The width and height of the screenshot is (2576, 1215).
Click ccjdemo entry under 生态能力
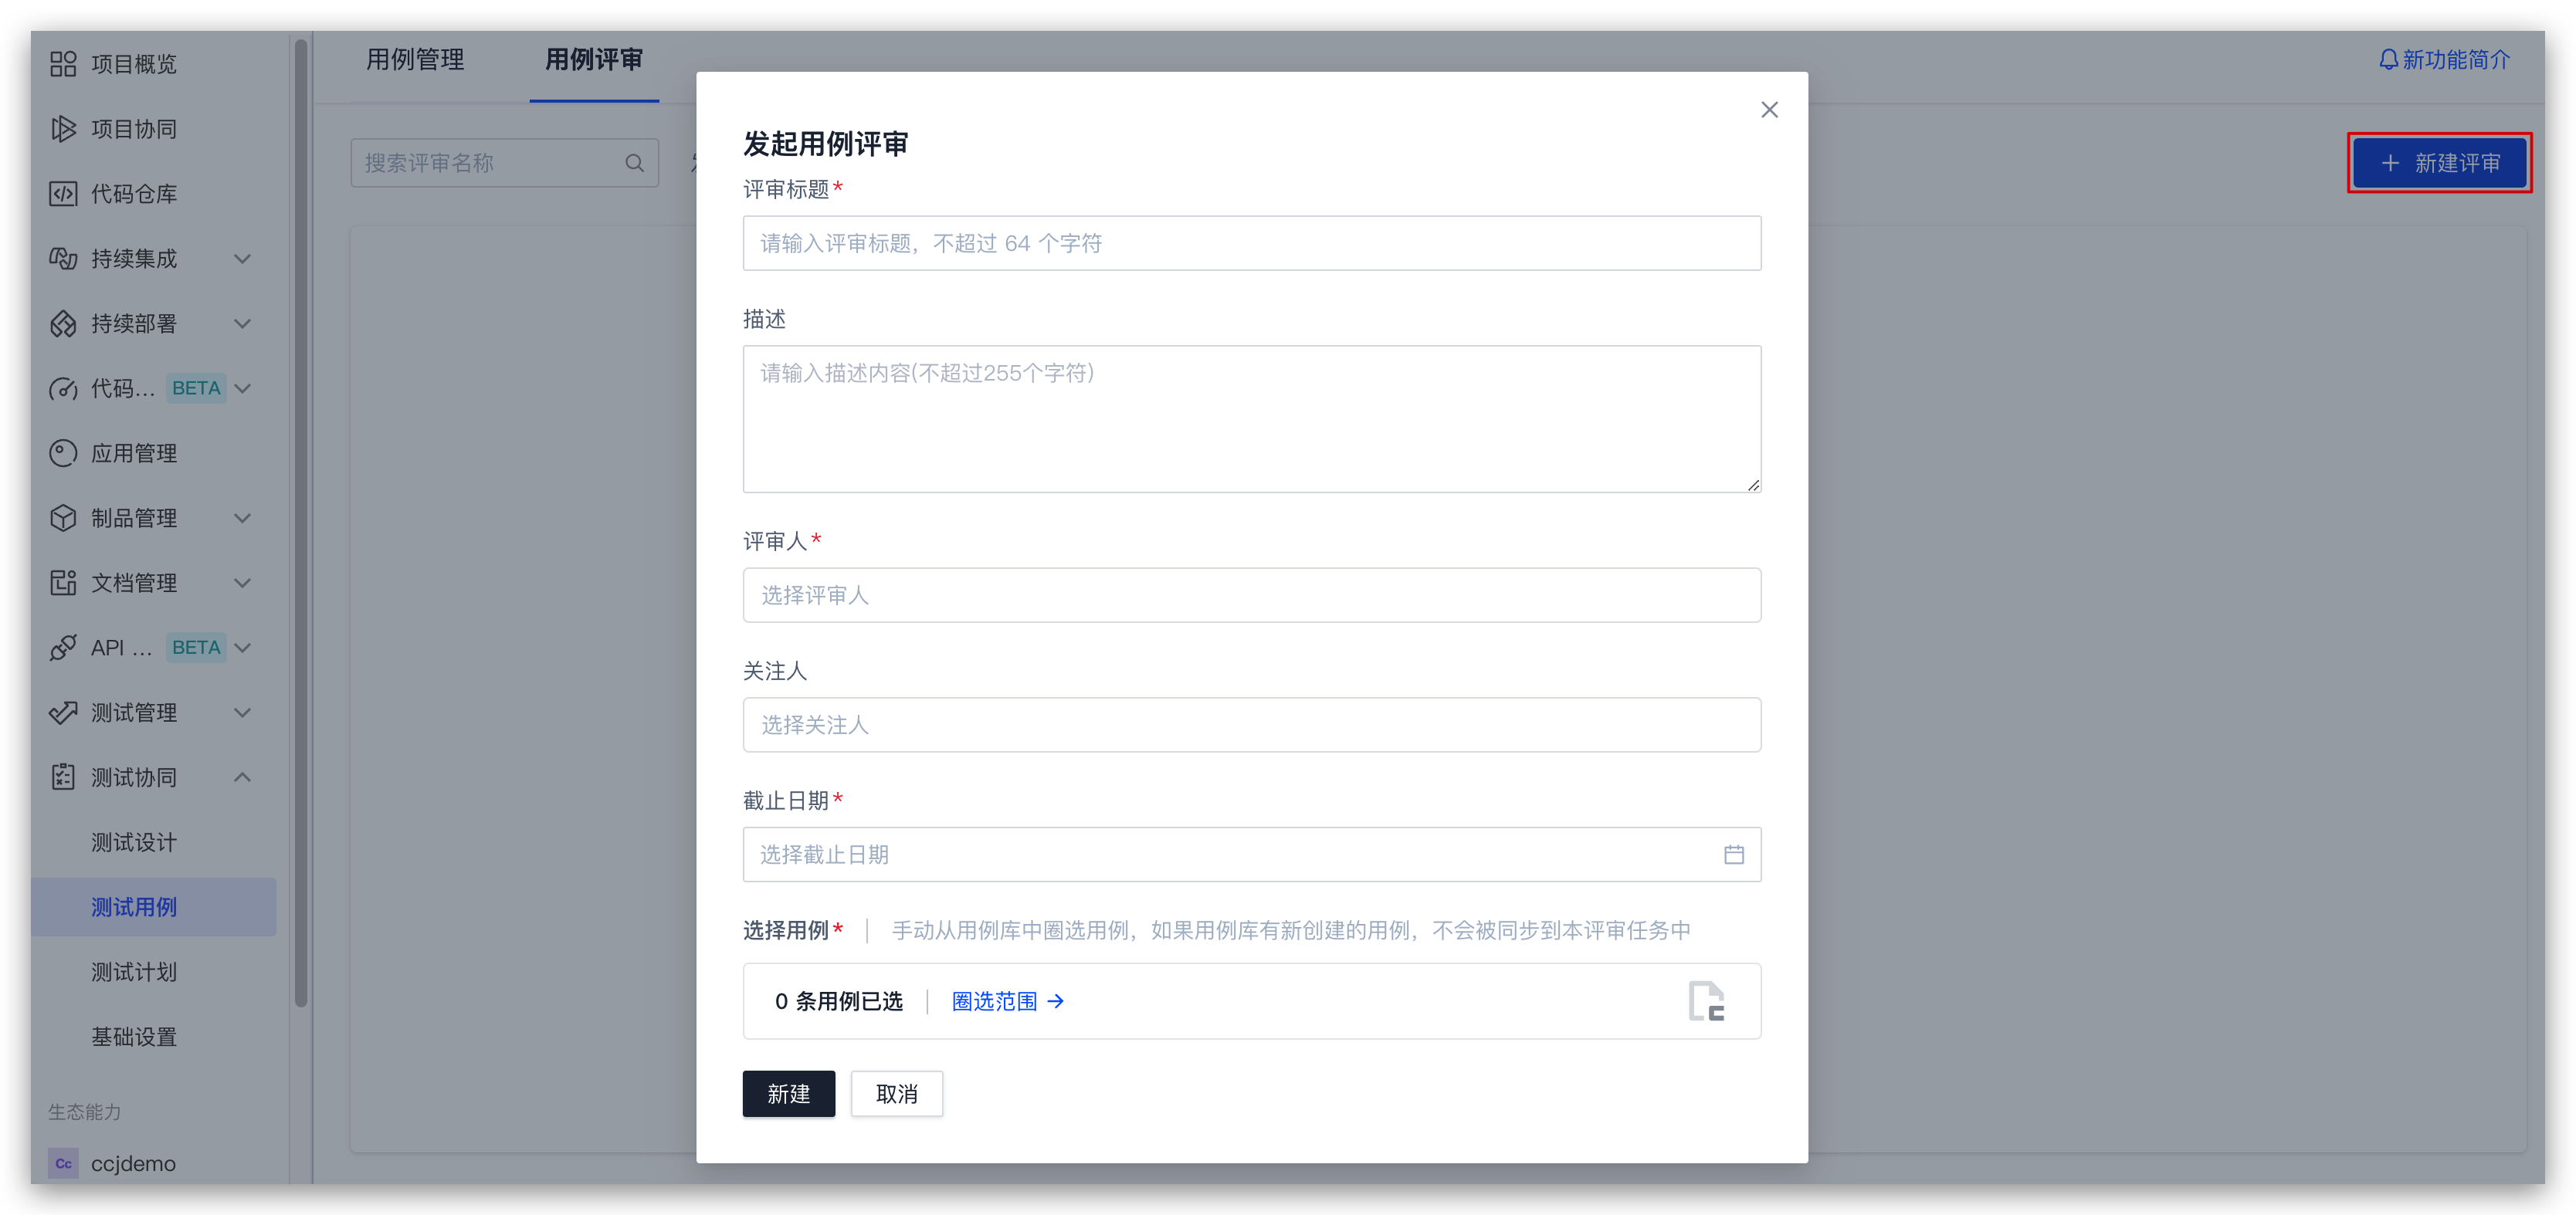[133, 1164]
